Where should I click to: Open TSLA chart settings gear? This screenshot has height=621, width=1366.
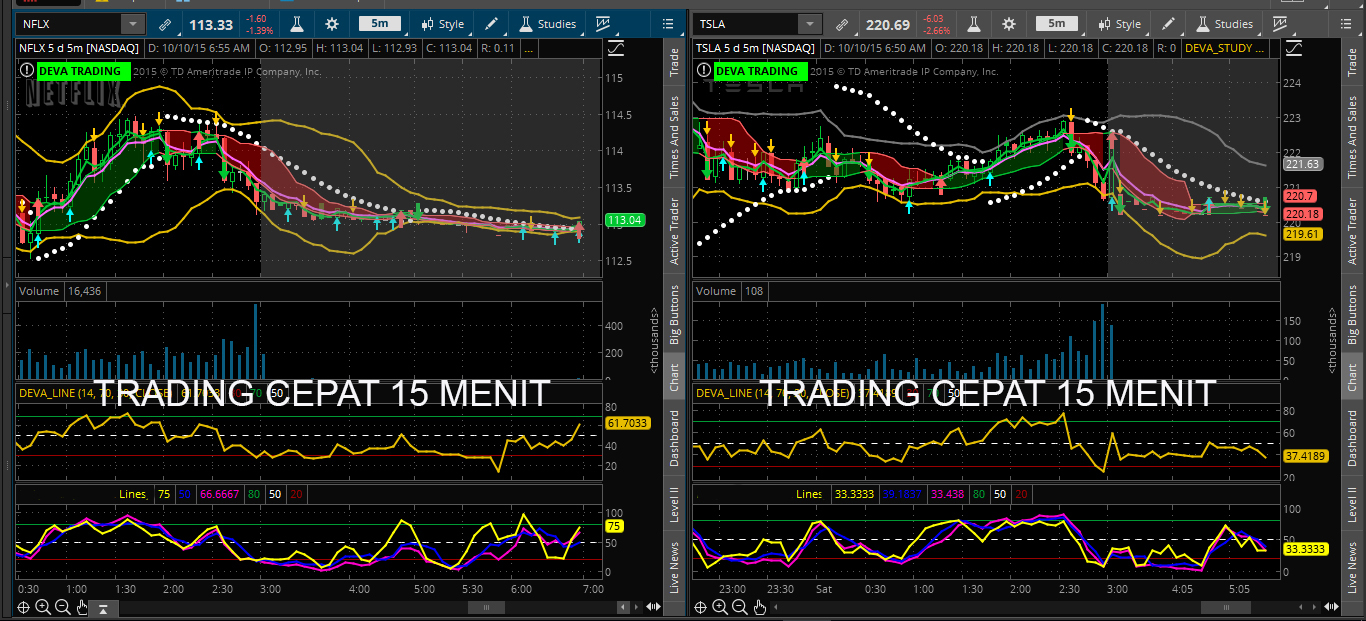(1008, 24)
